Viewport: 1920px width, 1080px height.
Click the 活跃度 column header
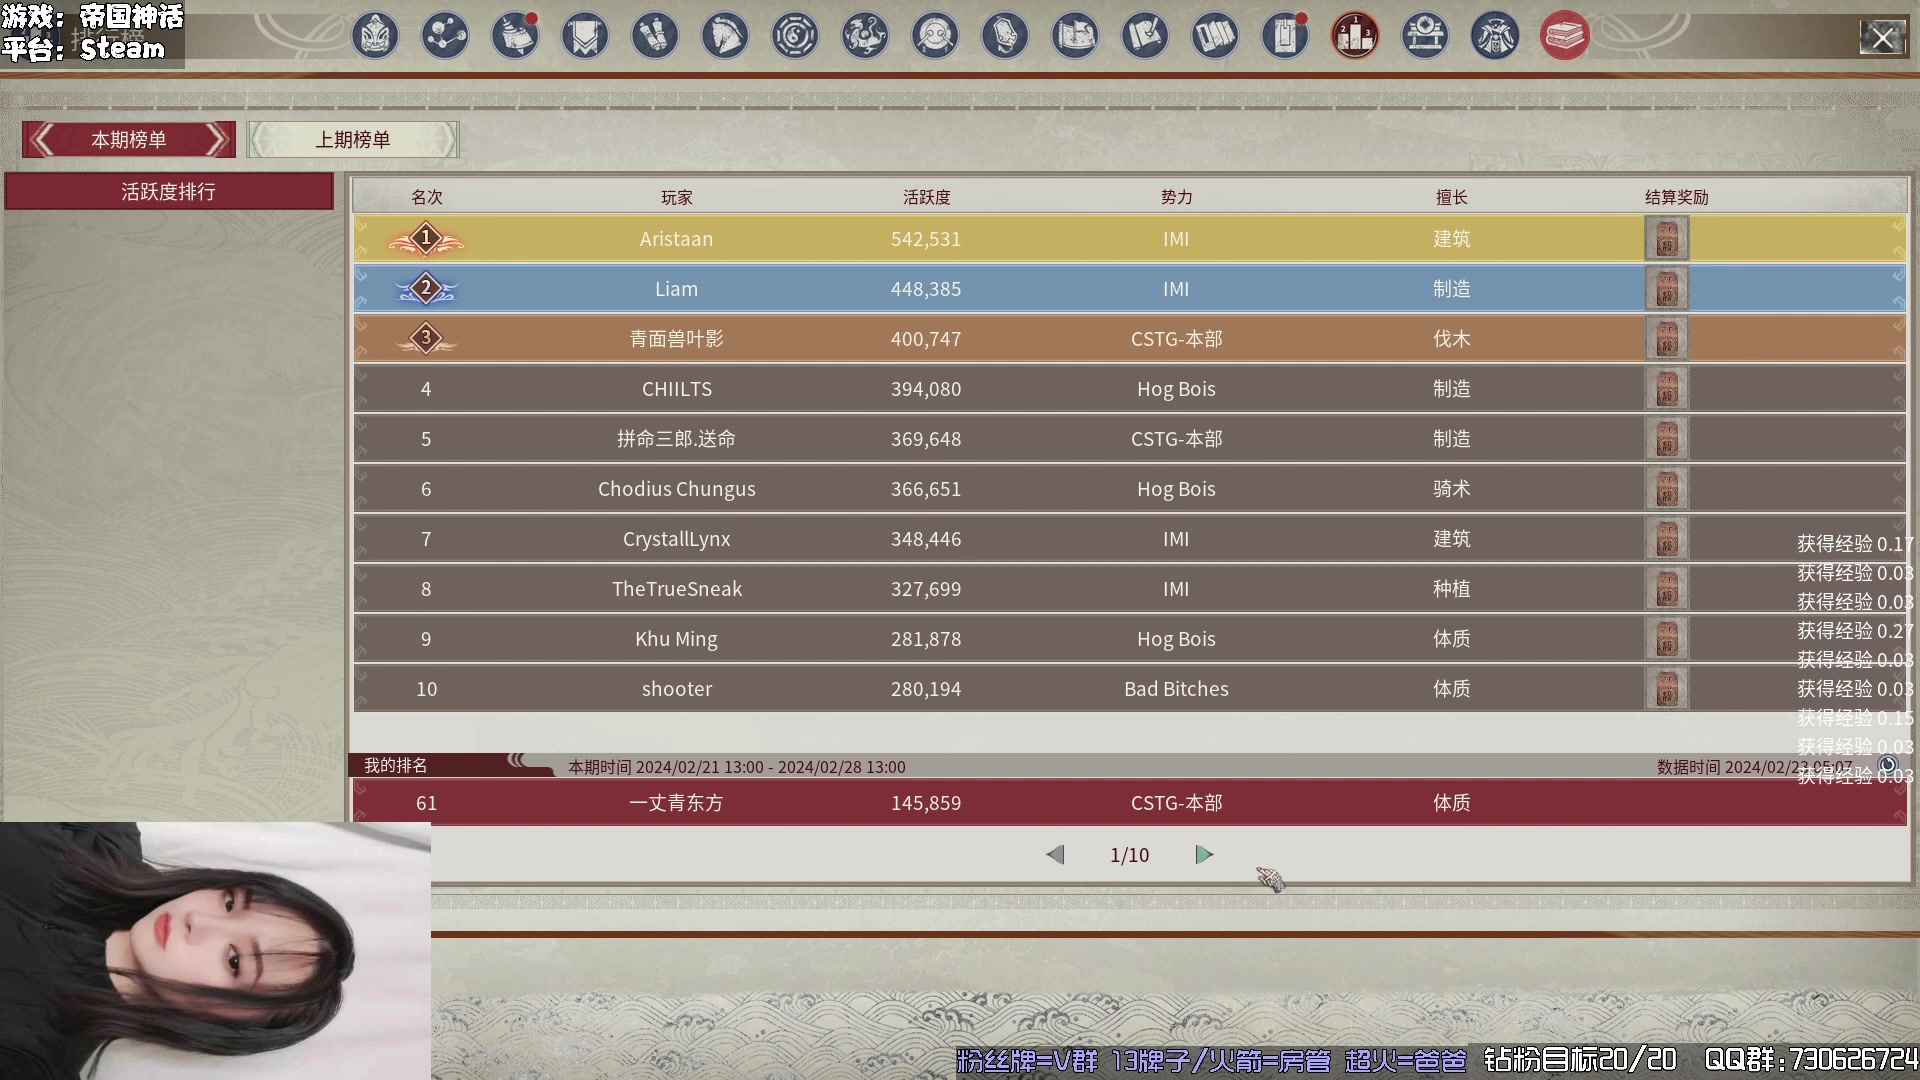click(x=927, y=197)
